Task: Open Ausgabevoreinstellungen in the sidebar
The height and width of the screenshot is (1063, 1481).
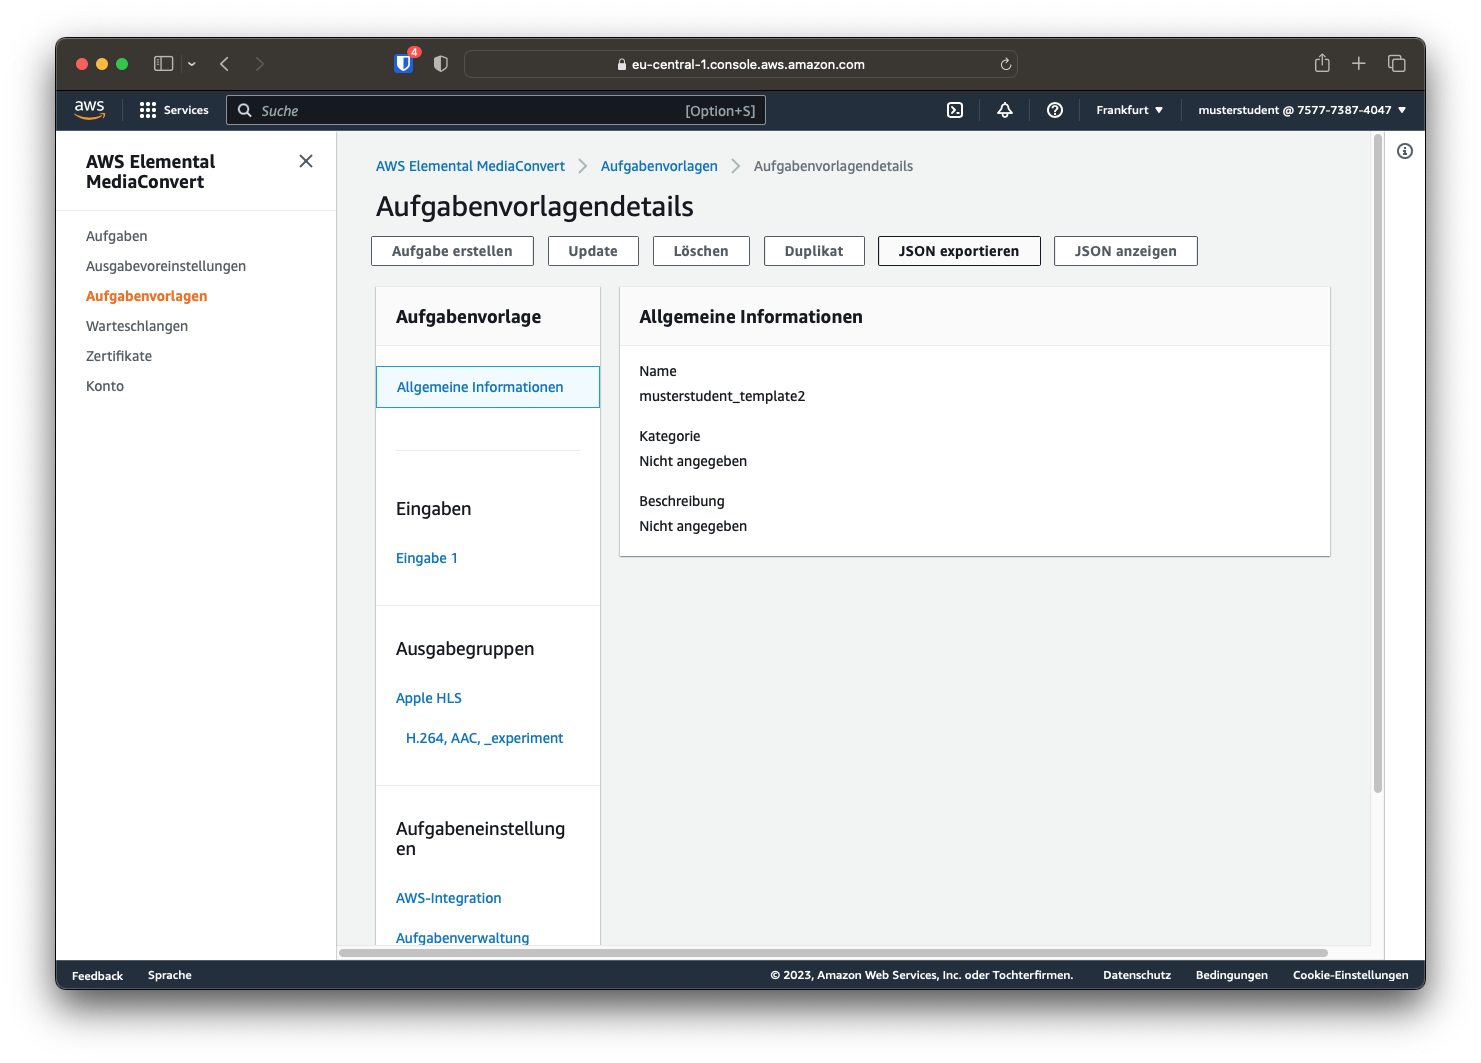Action: point(166,266)
